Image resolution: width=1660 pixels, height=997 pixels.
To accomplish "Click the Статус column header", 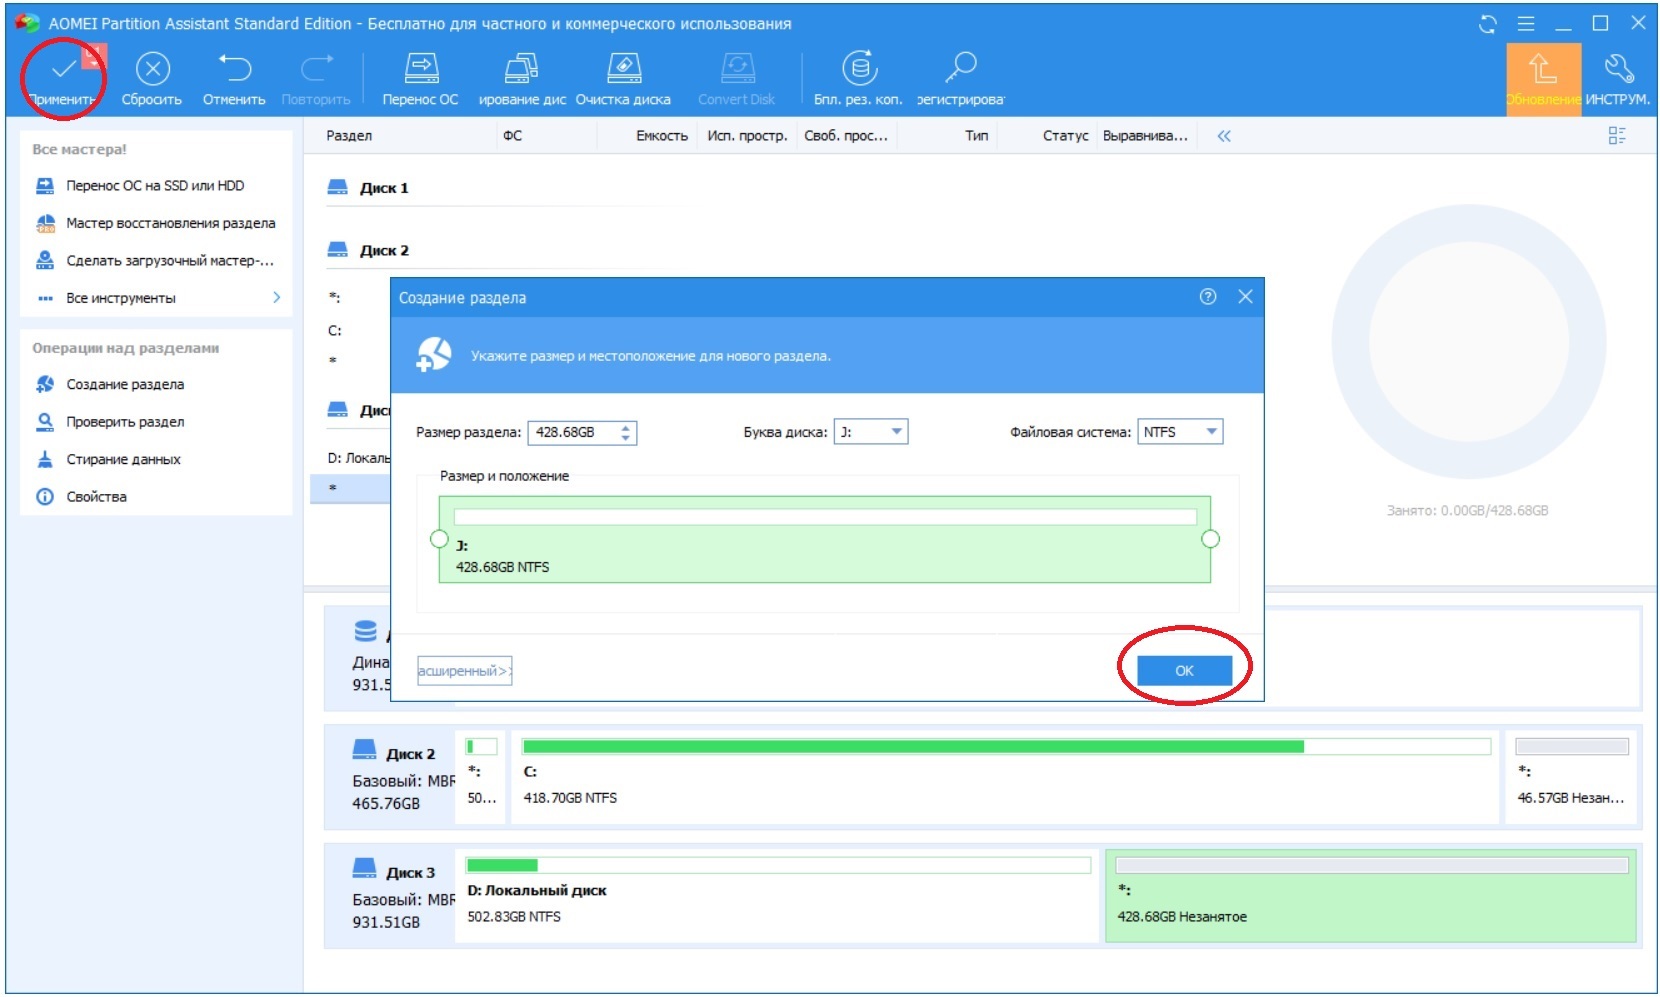I will click(x=1065, y=136).
